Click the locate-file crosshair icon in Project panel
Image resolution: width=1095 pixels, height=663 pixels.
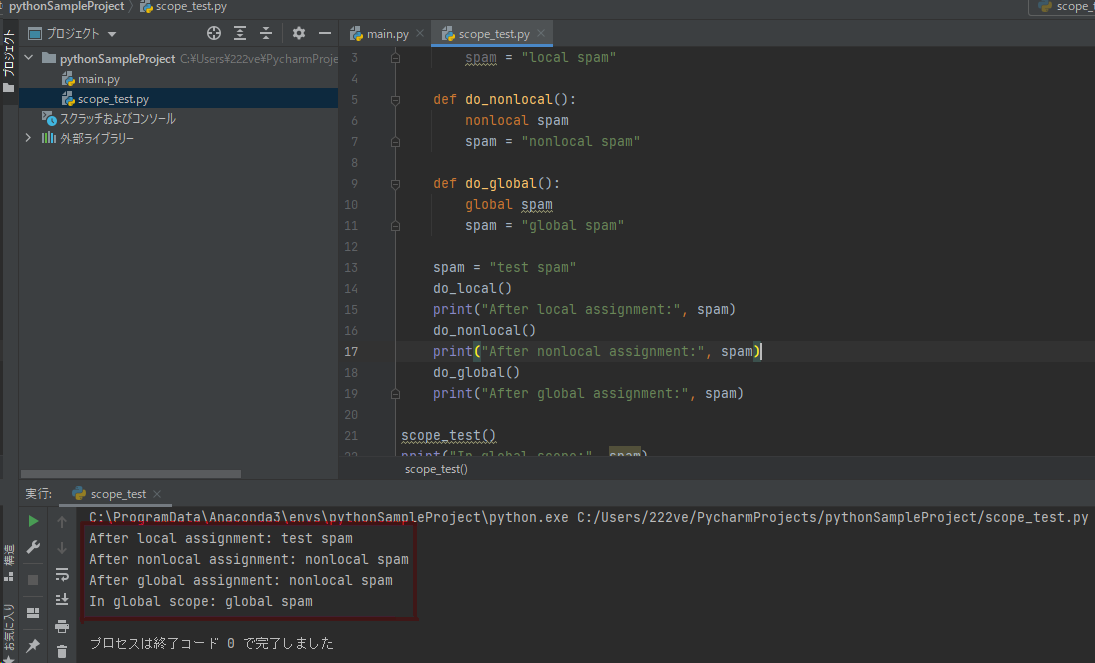pyautogui.click(x=213, y=33)
